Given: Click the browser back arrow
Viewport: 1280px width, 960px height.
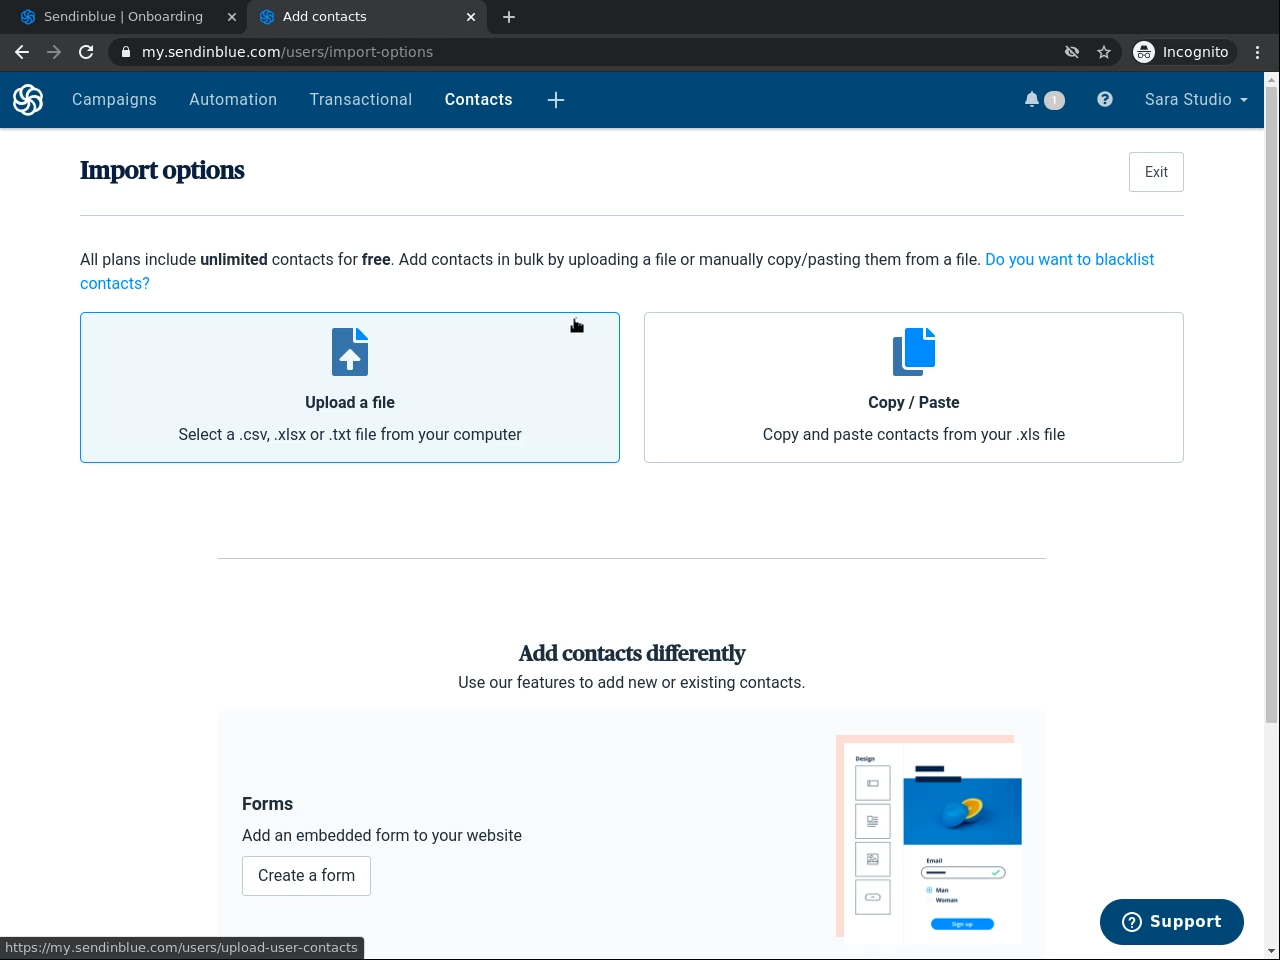Looking at the screenshot, I should click(22, 52).
